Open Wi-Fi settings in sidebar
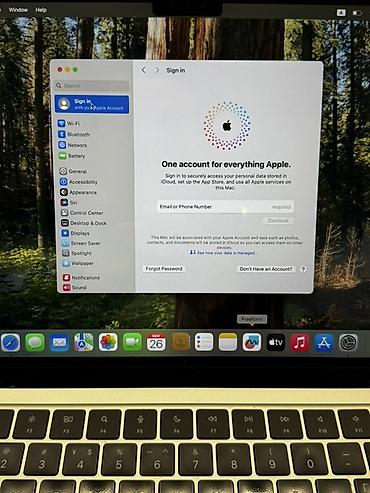The width and height of the screenshot is (370, 493). pos(70,124)
